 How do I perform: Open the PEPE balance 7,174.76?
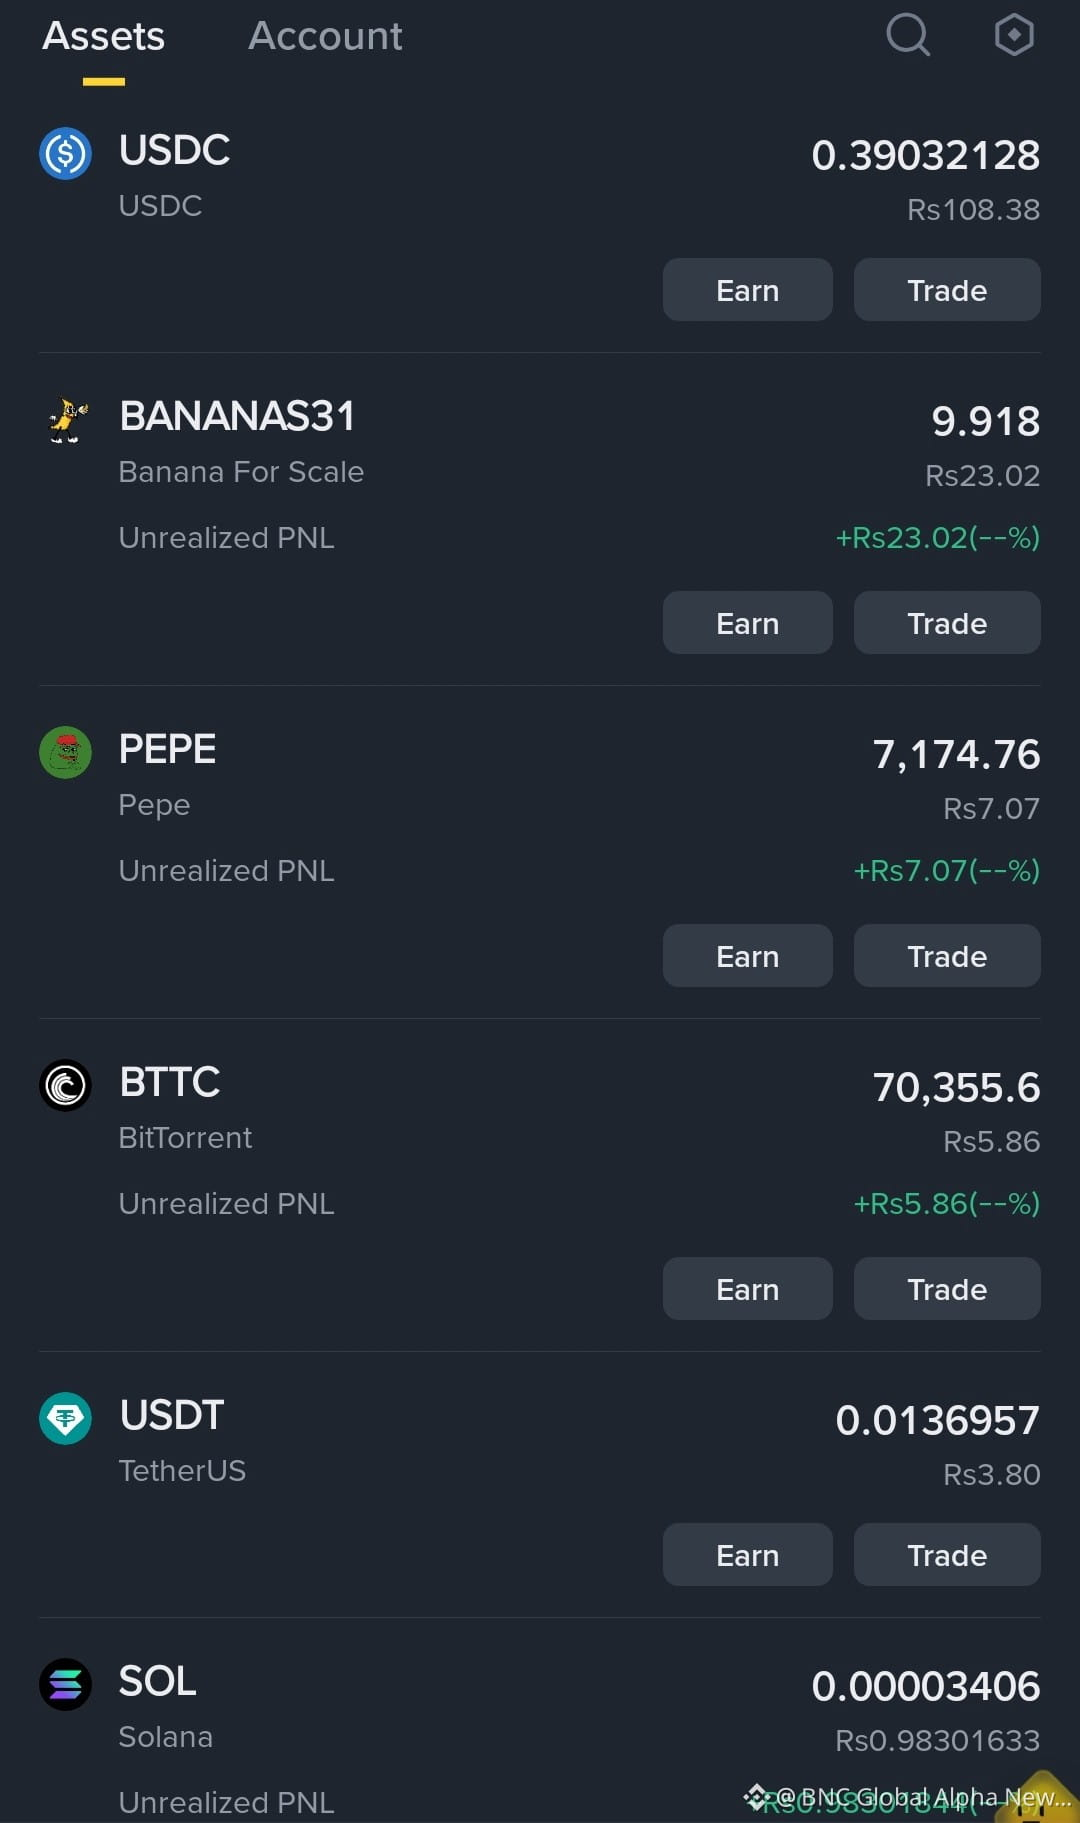956,754
